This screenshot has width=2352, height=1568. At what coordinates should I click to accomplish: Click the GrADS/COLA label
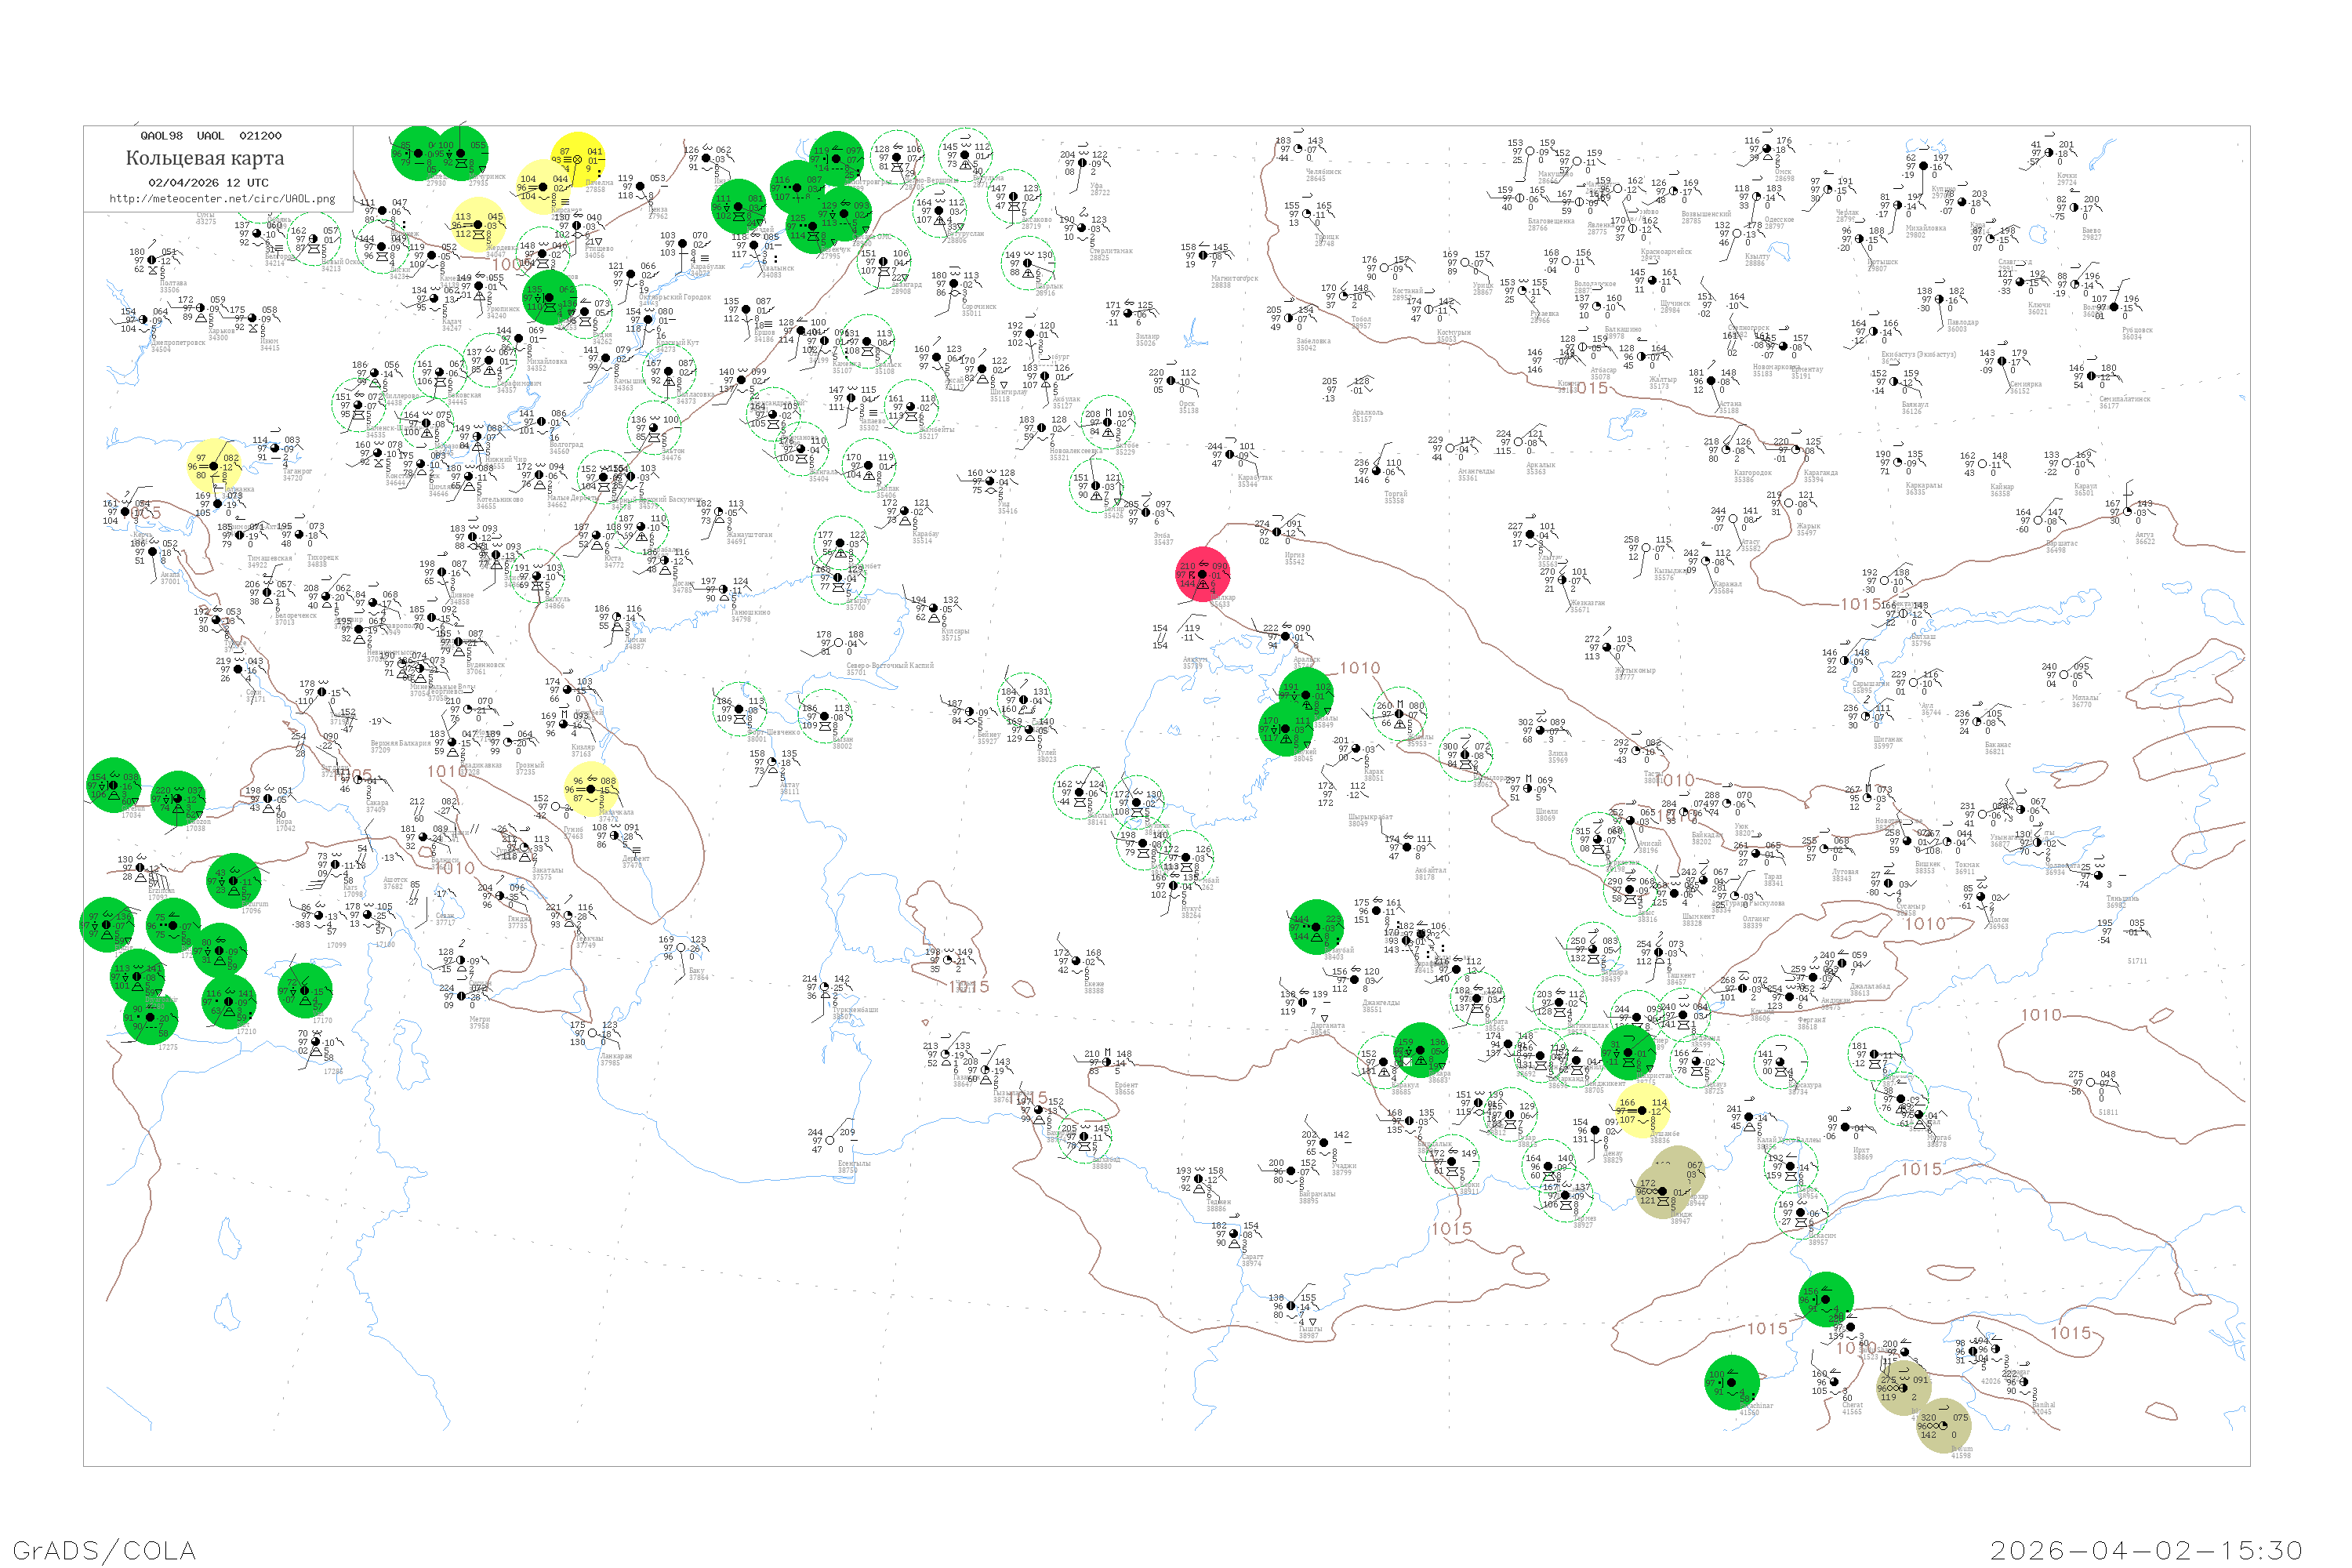pos(104,1550)
